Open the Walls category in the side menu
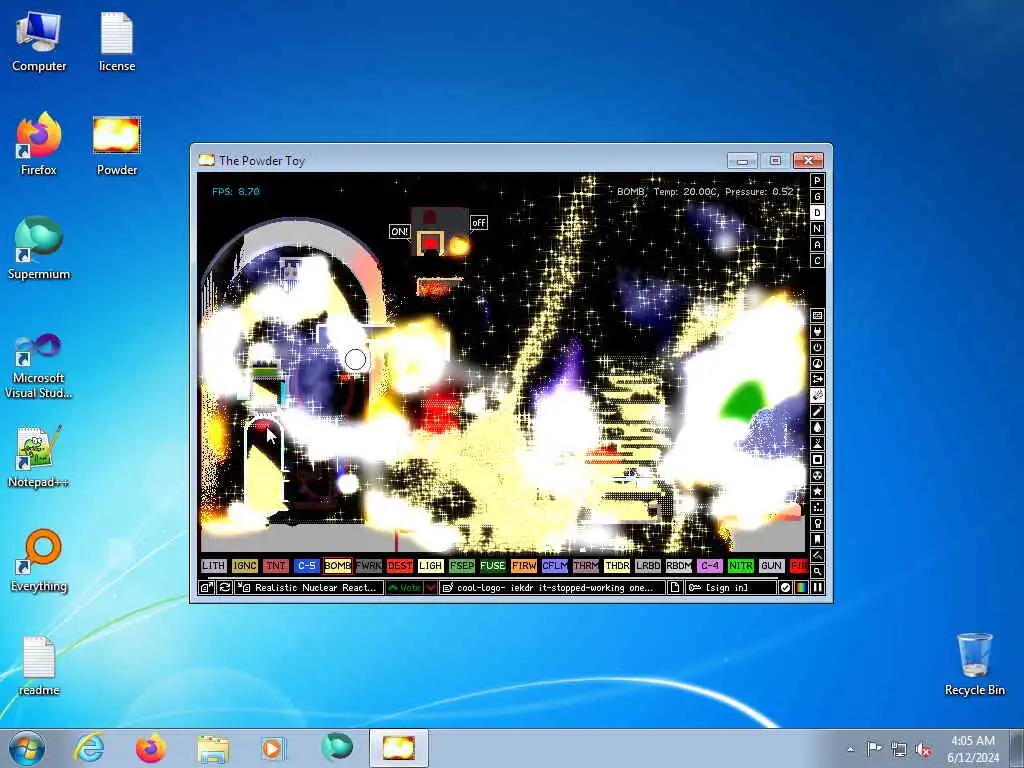The width and height of the screenshot is (1024, 768). (817, 315)
